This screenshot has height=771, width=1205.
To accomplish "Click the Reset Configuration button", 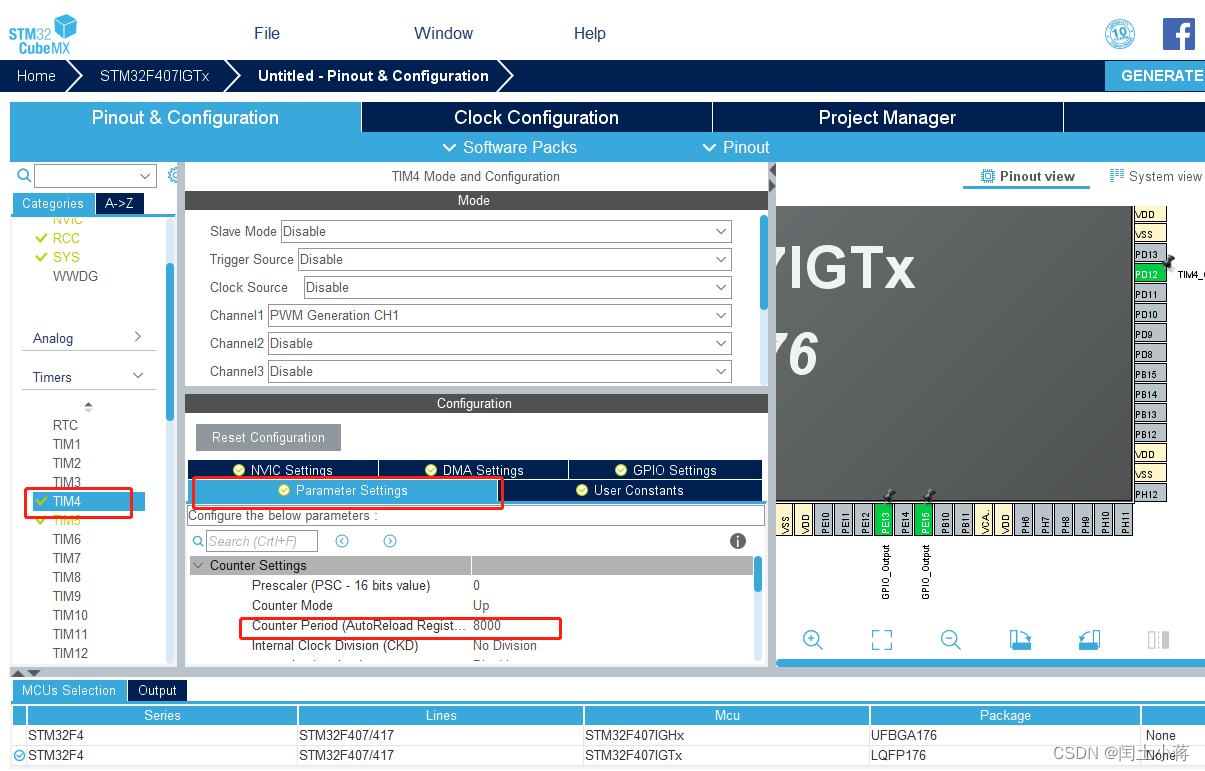I will pos(268,437).
